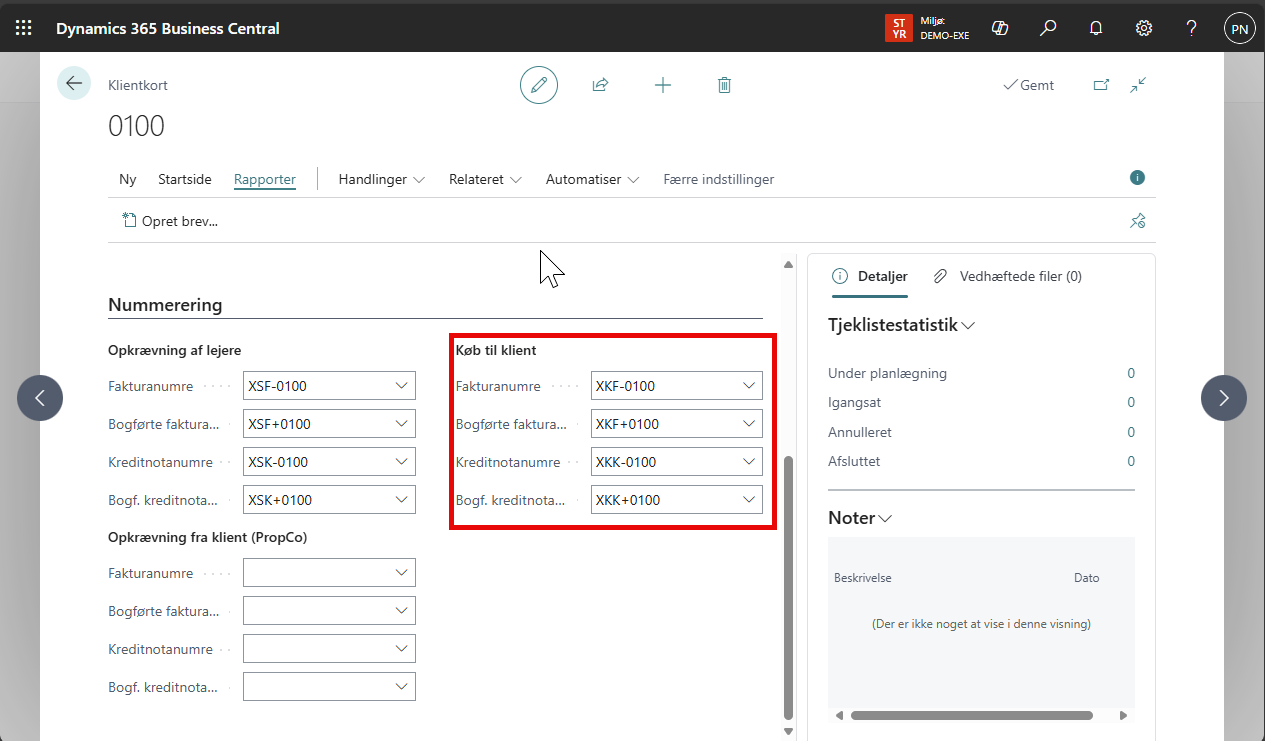Image resolution: width=1265 pixels, height=741 pixels.
Task: Click Færre indstillinger link
Action: (718, 179)
